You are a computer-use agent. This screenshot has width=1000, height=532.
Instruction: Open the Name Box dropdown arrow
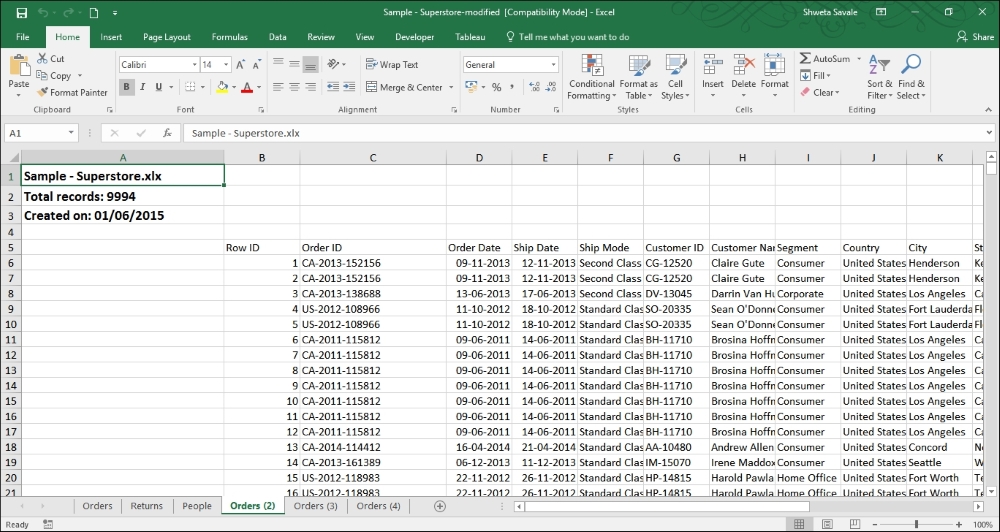(71, 133)
